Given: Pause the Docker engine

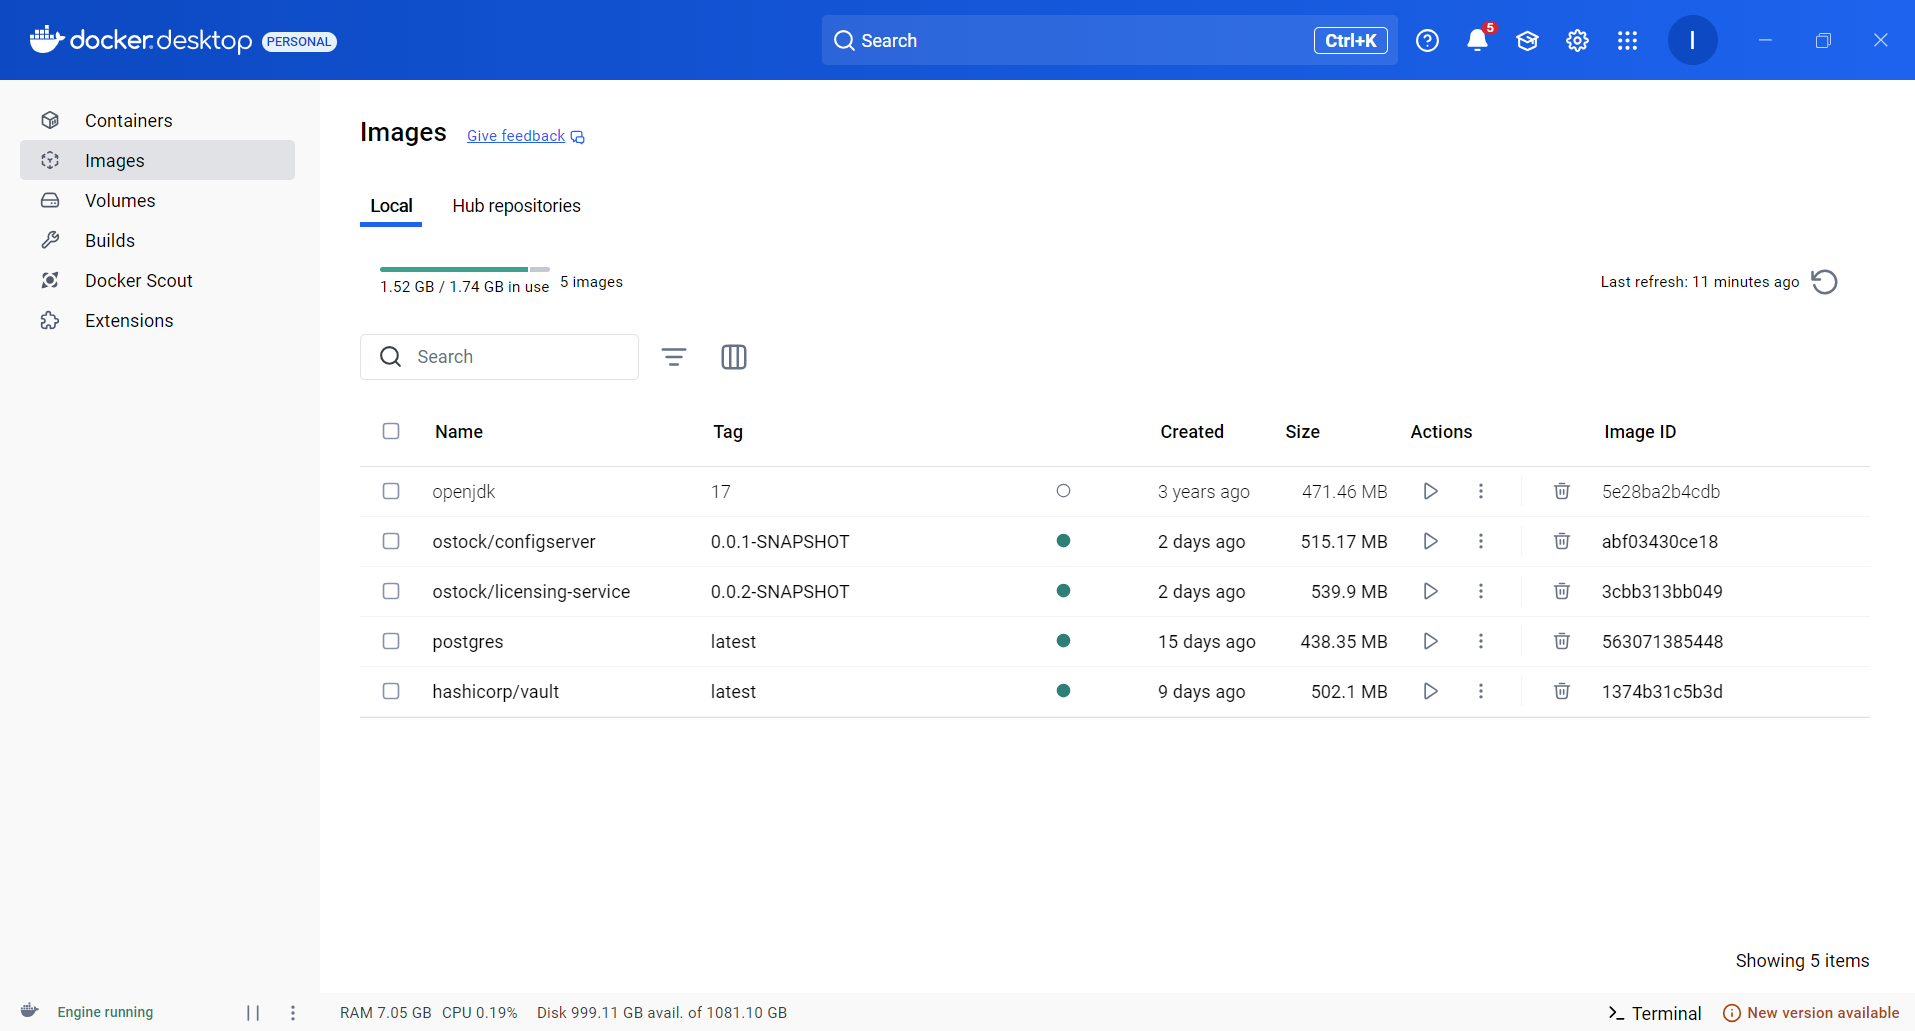Looking at the screenshot, I should coord(253,1013).
